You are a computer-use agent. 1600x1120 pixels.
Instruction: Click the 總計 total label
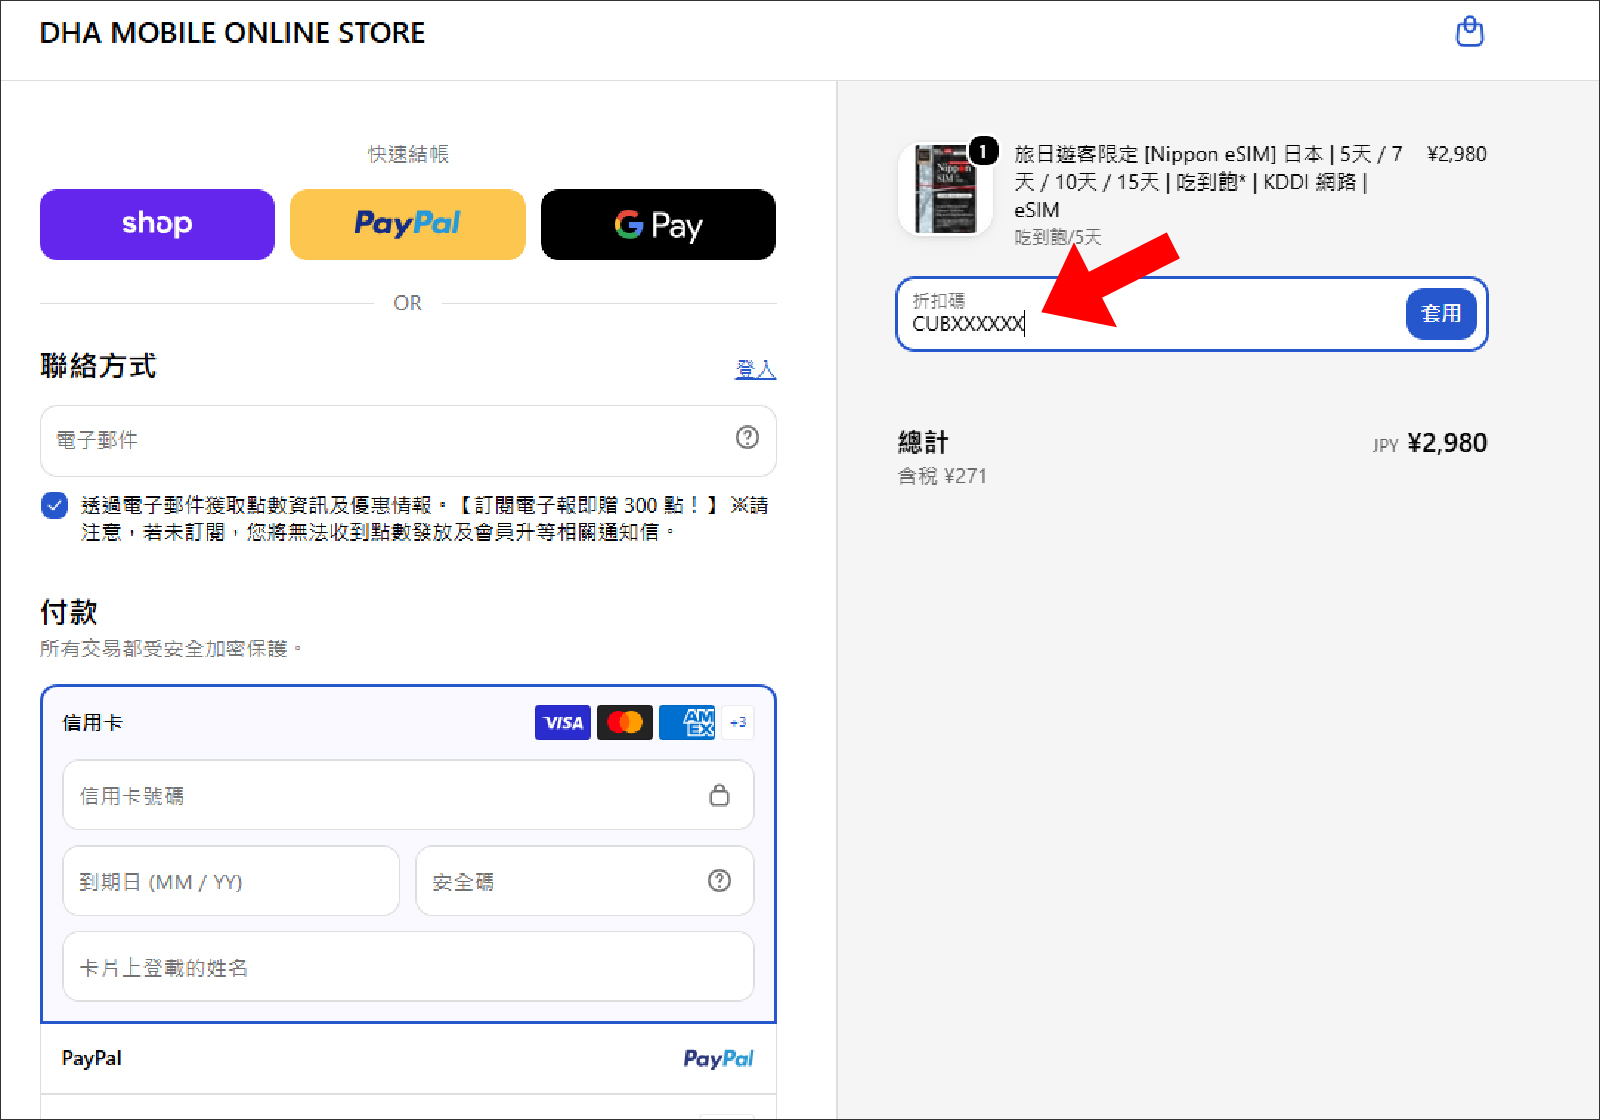tap(923, 442)
